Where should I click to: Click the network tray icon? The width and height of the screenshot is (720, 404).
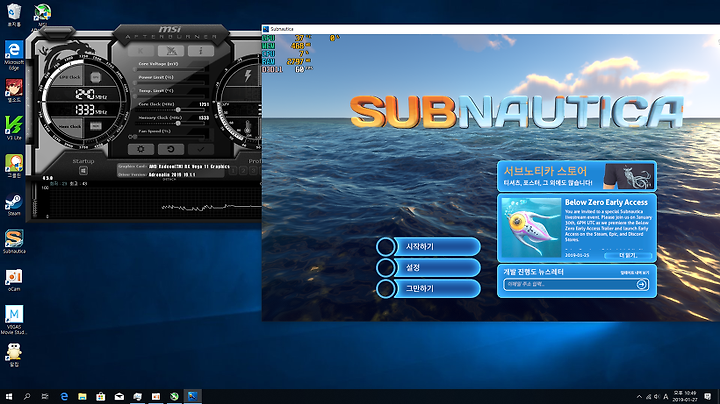pyautogui.click(x=648, y=397)
